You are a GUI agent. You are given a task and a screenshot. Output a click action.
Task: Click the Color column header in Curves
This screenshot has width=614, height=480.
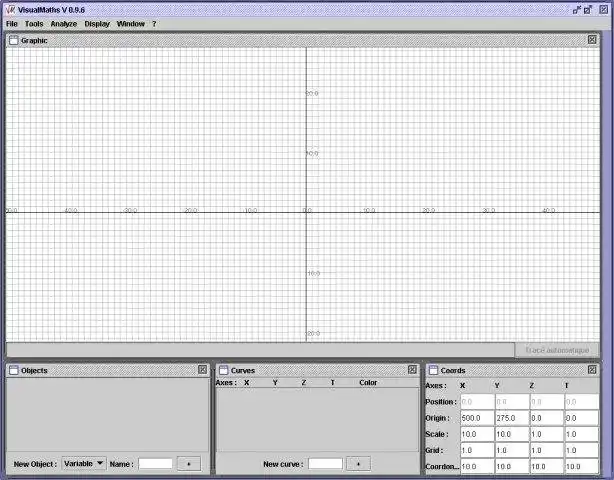(368, 383)
